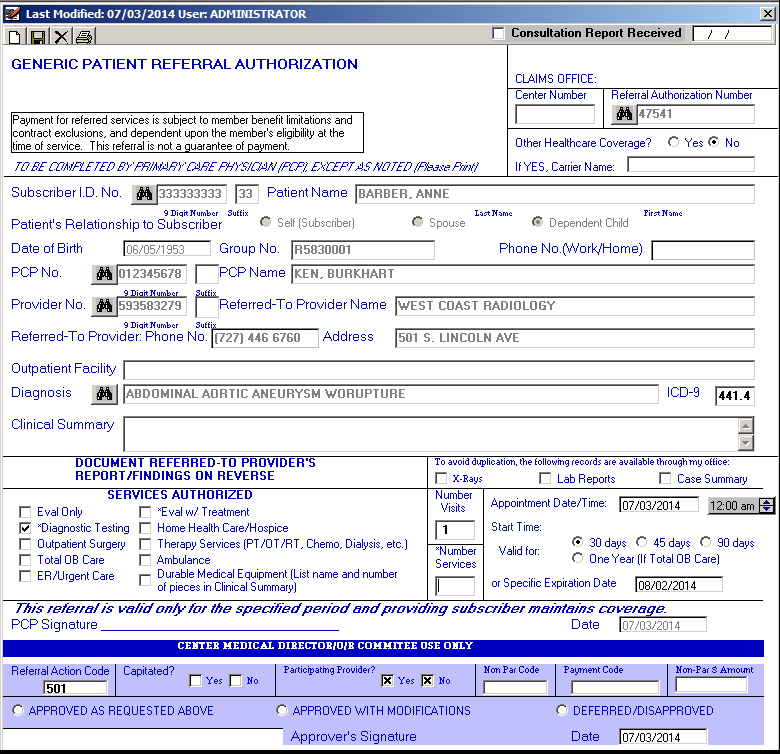Image resolution: width=780 pixels, height=754 pixels.
Task: Click the New document toolbar icon
Action: click(x=14, y=37)
